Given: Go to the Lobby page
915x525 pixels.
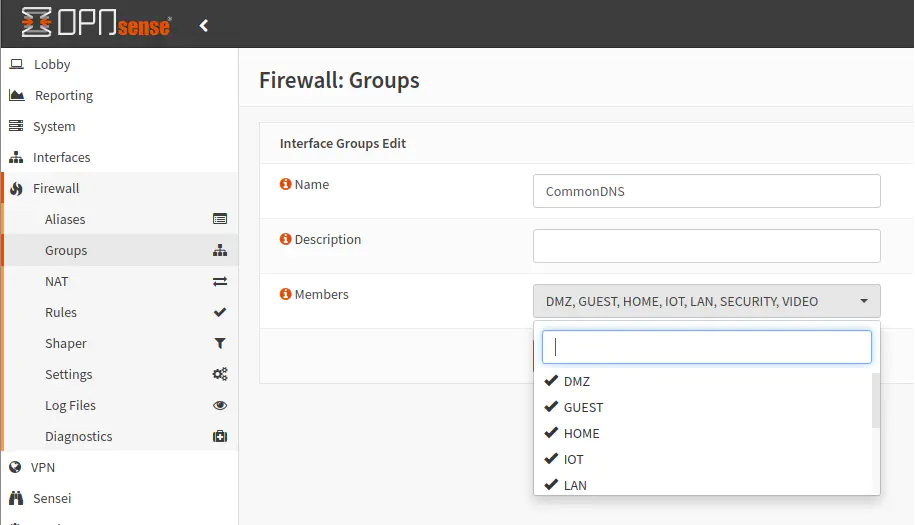Looking at the screenshot, I should [x=52, y=64].
